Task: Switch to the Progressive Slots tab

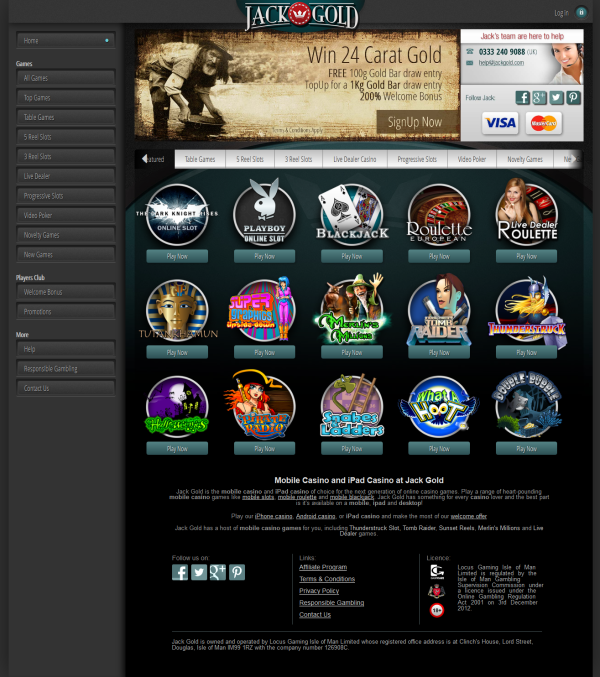Action: [x=417, y=159]
